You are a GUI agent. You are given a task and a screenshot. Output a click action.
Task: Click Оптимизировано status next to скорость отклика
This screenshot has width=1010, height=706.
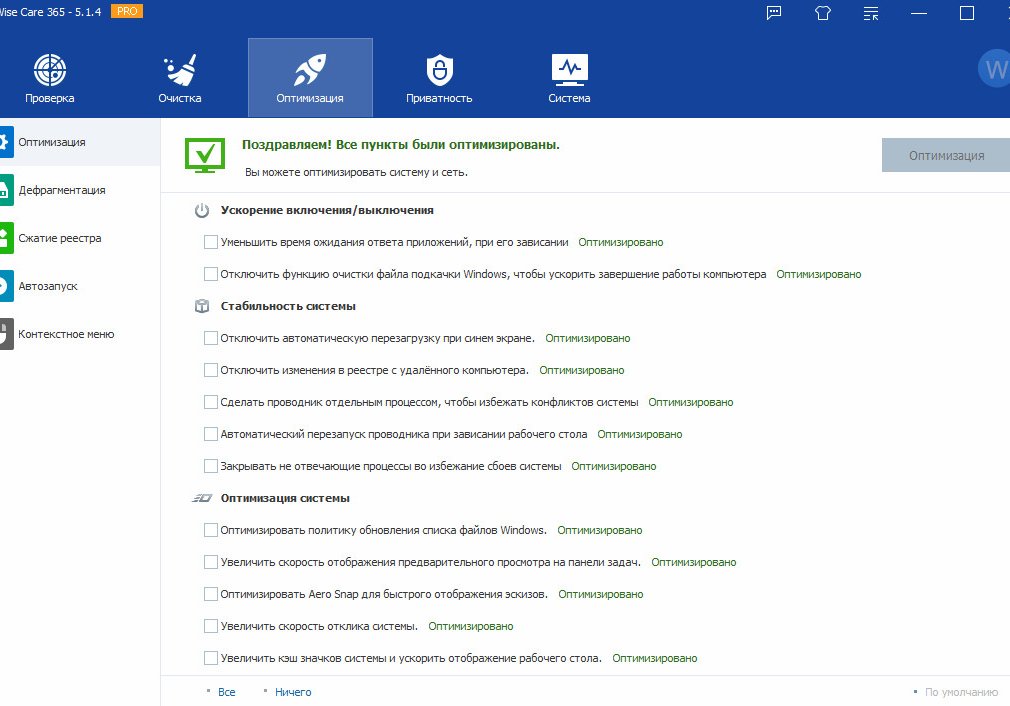click(x=471, y=626)
